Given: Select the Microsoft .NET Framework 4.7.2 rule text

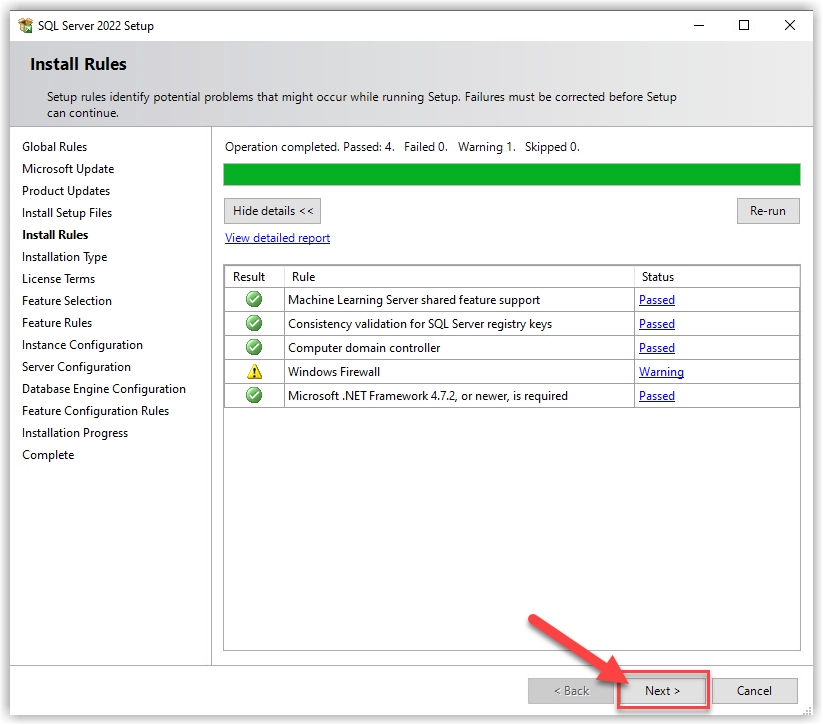Looking at the screenshot, I should click(428, 396).
